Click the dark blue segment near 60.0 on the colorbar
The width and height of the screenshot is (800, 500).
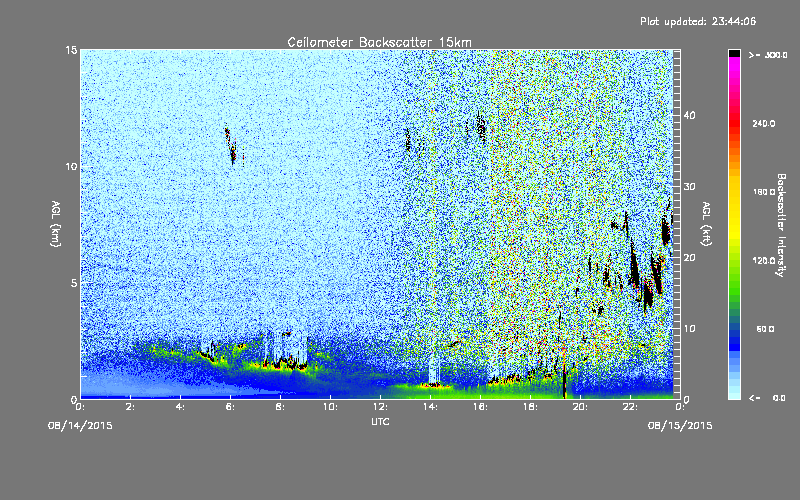(x=734, y=336)
